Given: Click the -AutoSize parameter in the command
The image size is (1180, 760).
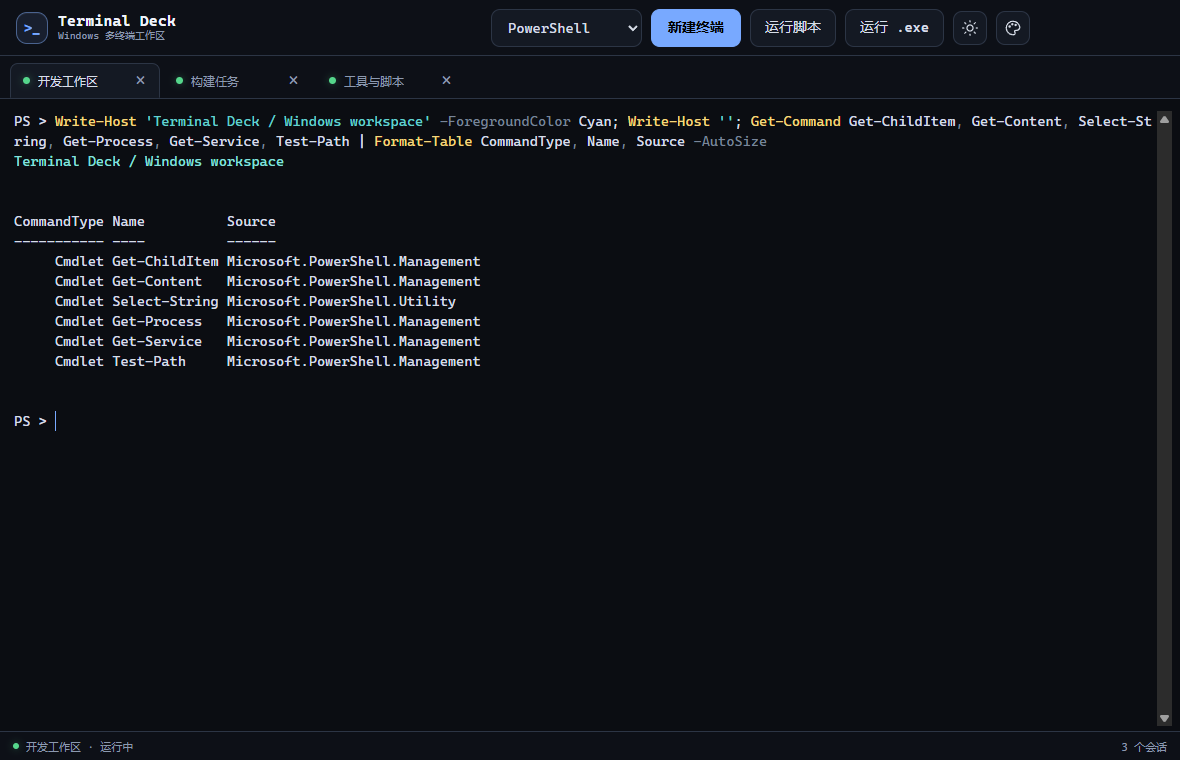Looking at the screenshot, I should [x=730, y=141].
